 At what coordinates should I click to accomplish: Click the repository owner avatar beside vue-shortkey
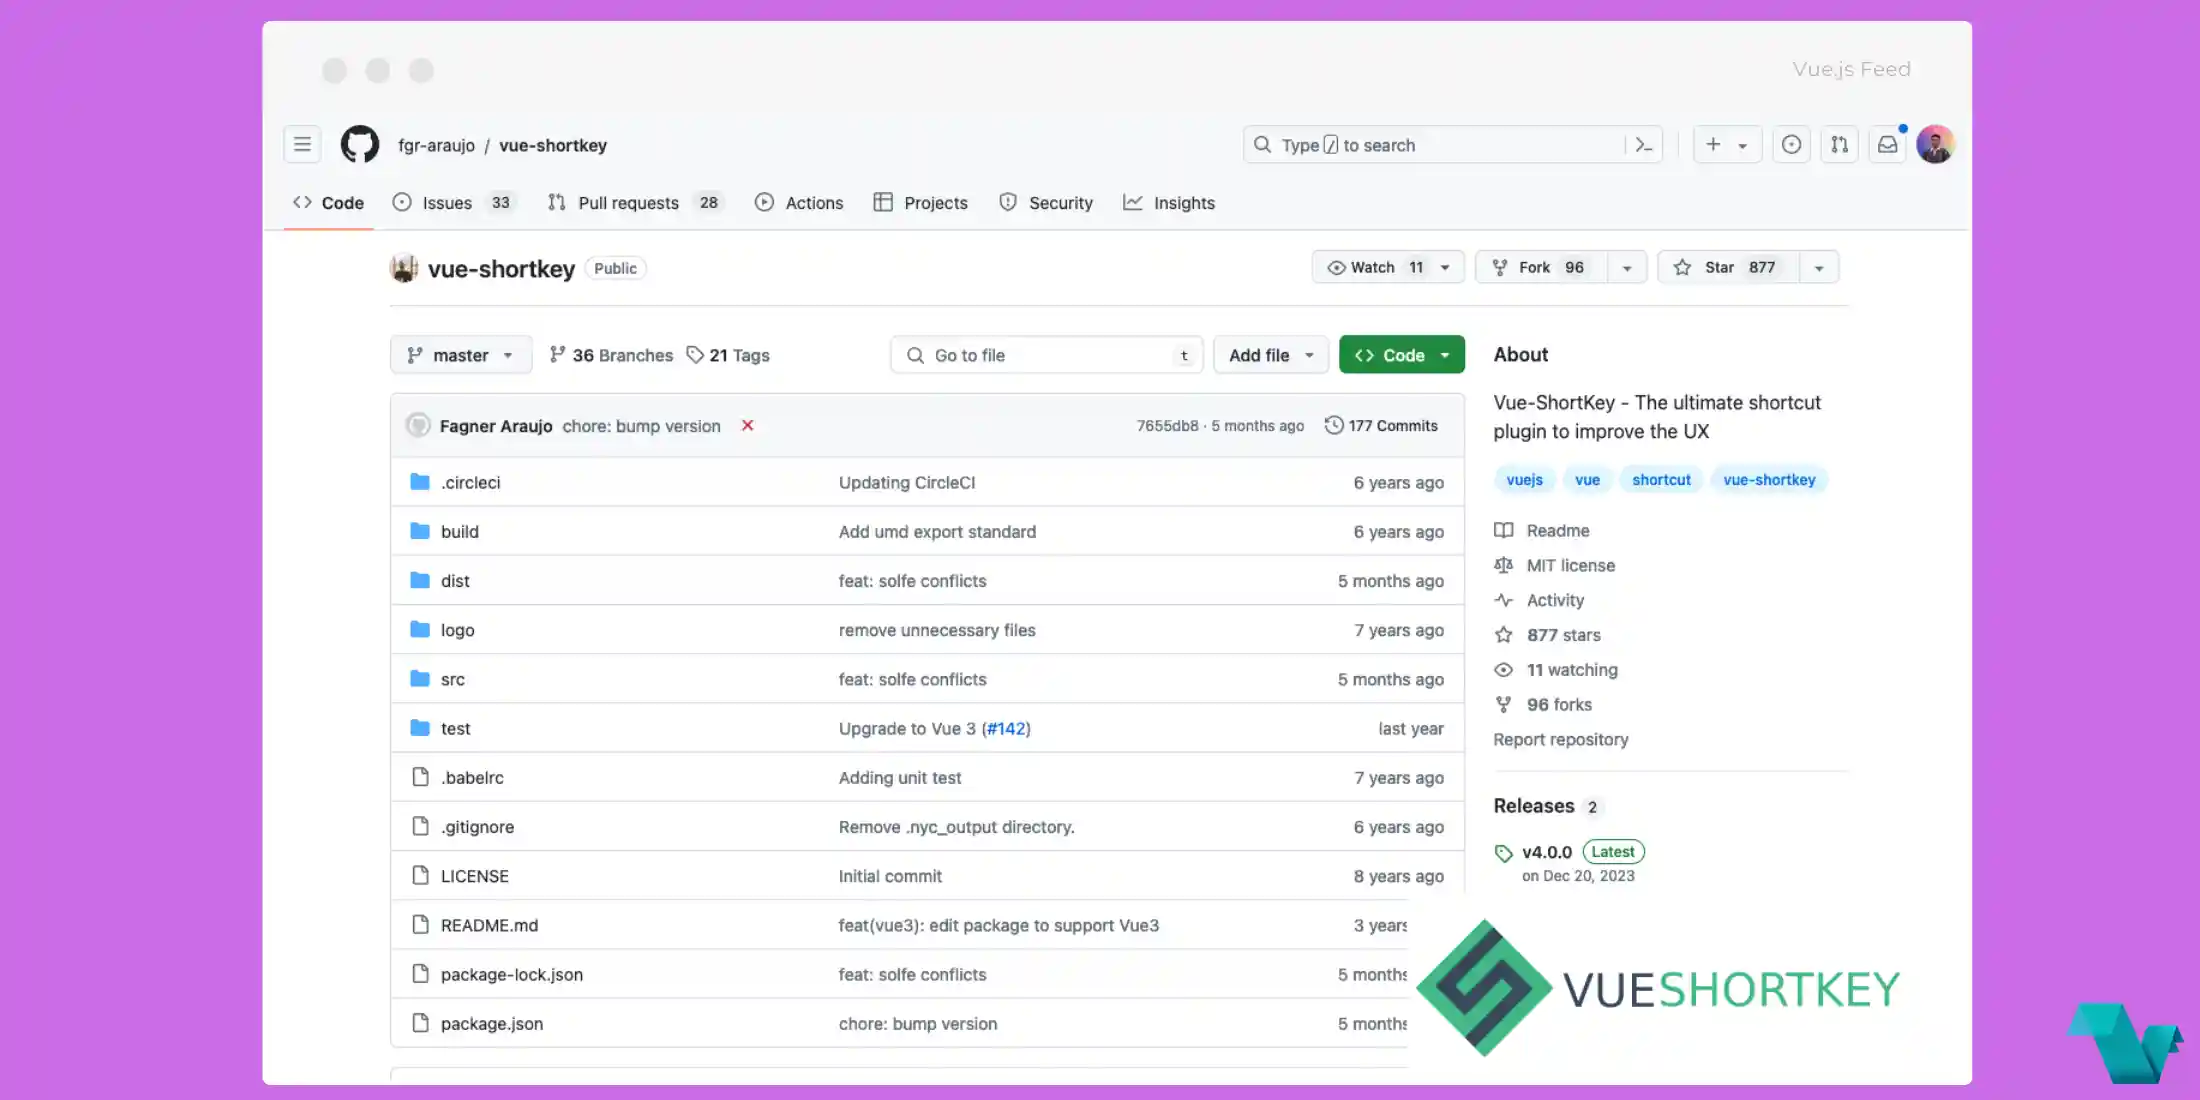(404, 268)
